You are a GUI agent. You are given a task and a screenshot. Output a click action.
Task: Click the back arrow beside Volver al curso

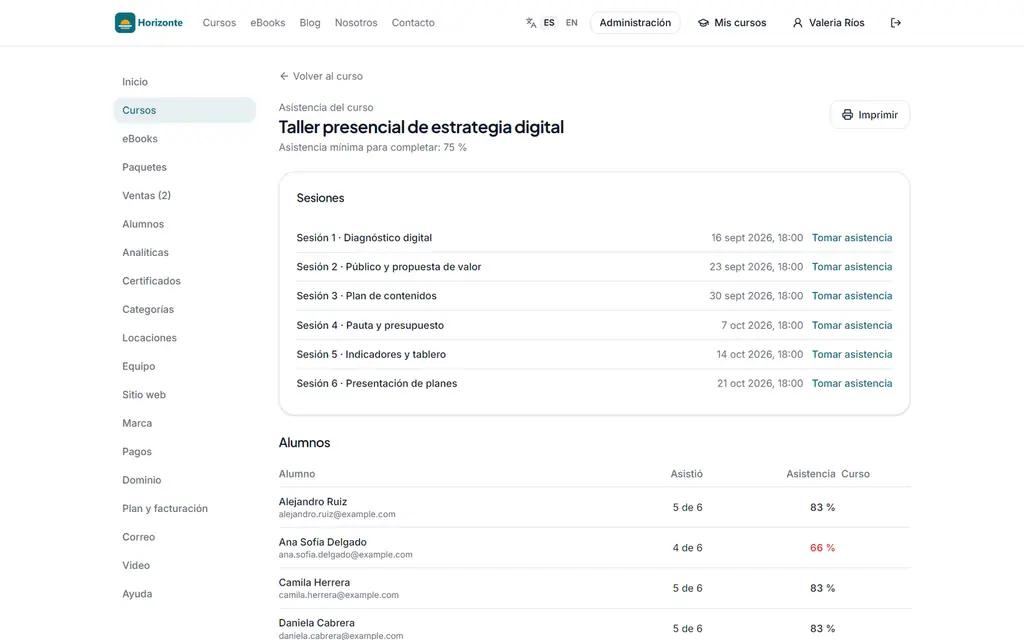[284, 76]
